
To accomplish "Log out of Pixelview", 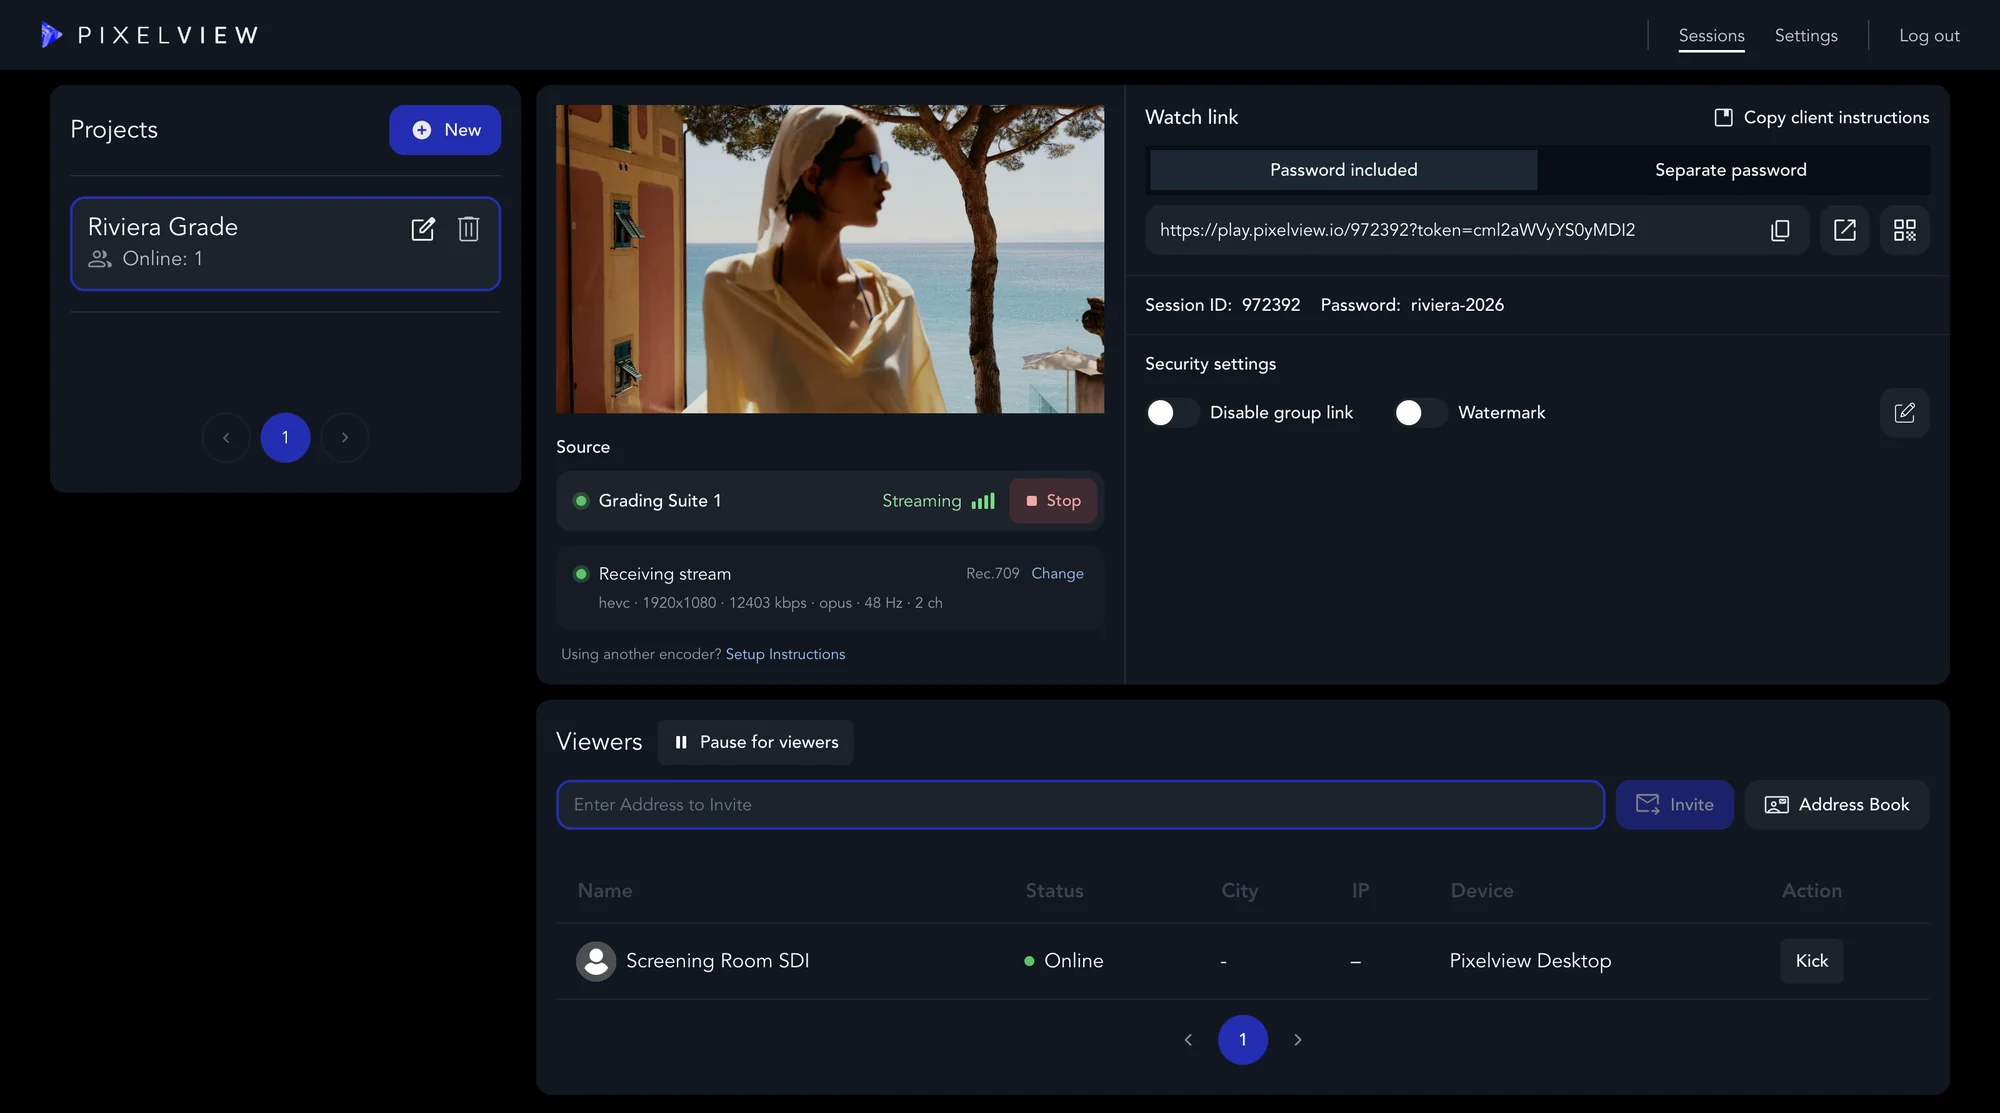I will tap(1929, 35).
